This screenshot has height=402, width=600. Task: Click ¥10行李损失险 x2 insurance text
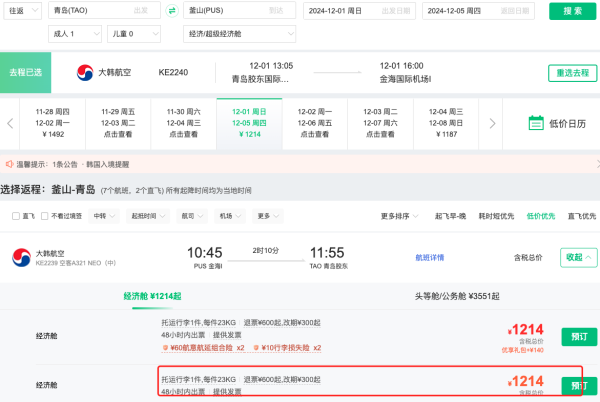click(x=291, y=348)
